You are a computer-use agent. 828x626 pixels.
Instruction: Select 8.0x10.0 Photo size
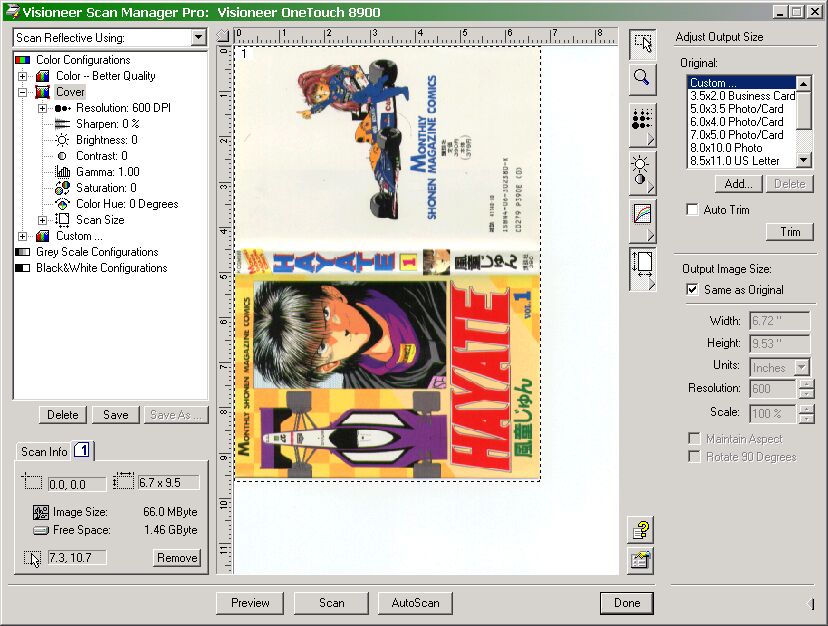pyautogui.click(x=741, y=148)
